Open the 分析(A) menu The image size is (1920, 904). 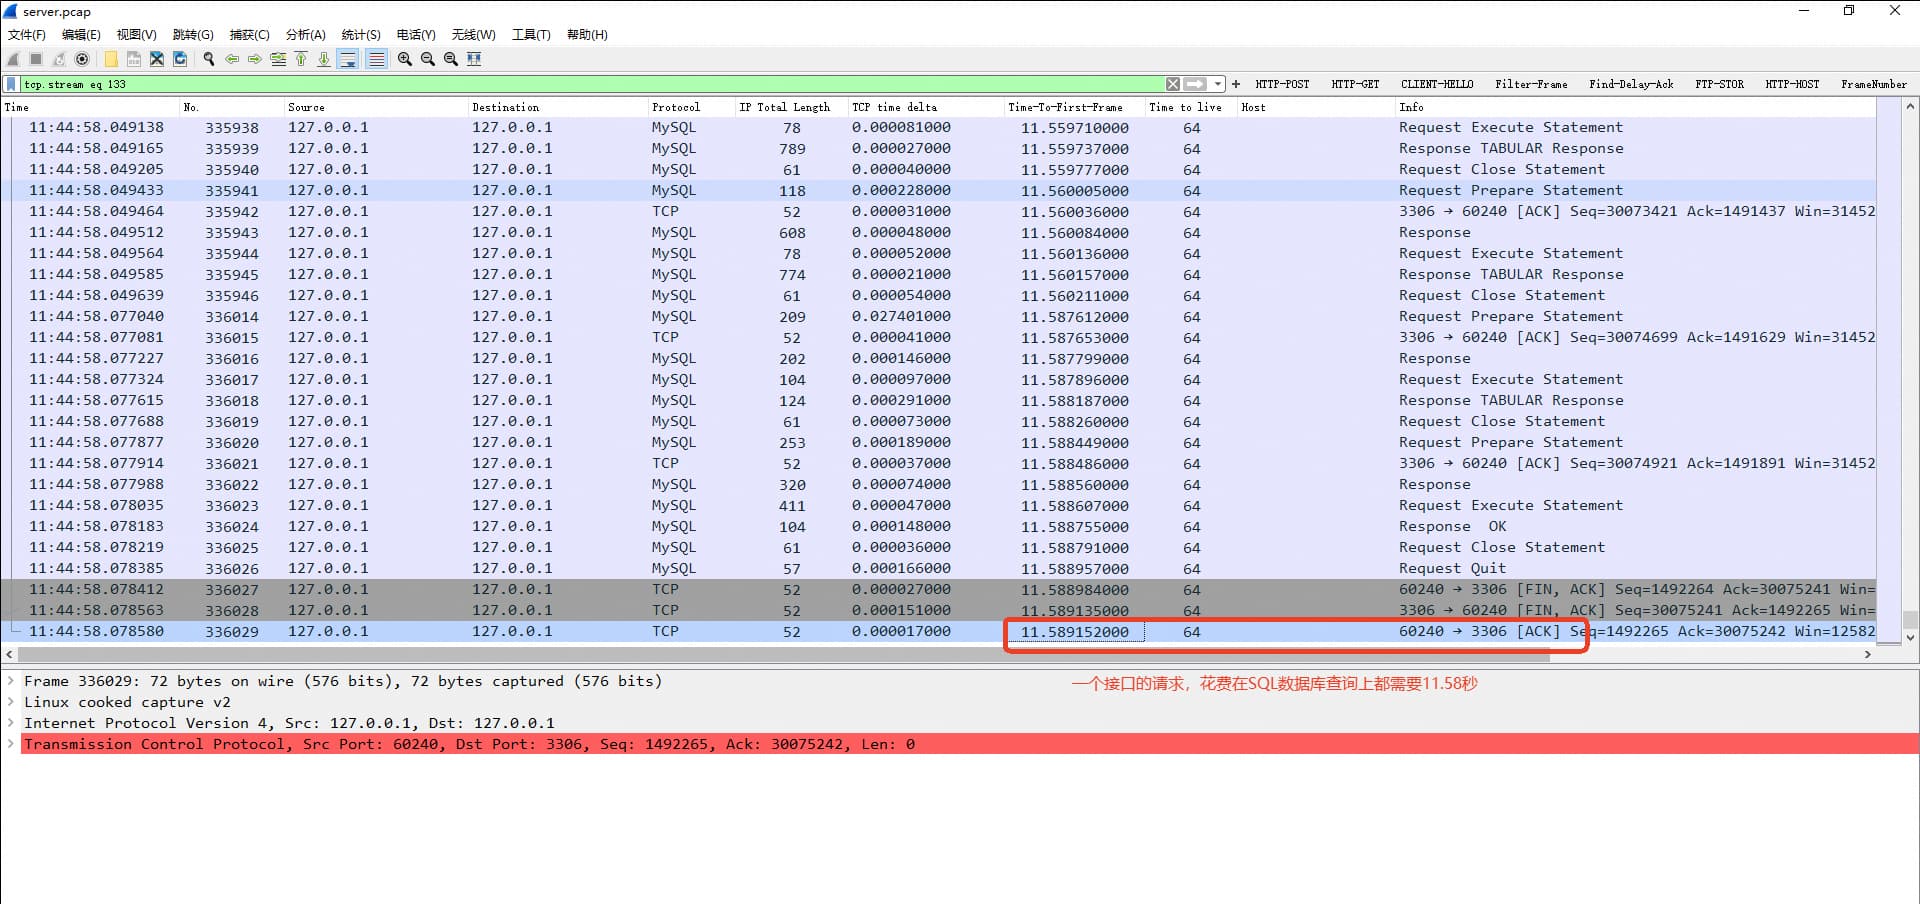pyautogui.click(x=305, y=35)
